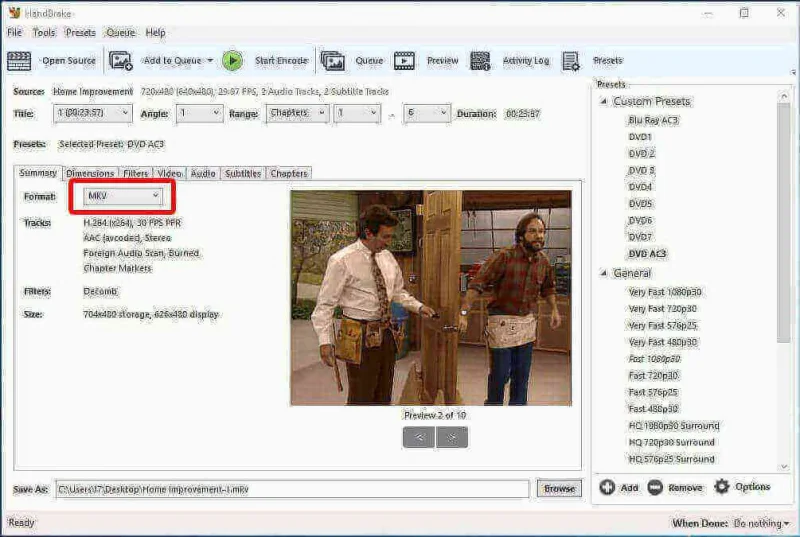Open the Format MKV dropdown
Image resolution: width=800 pixels, height=537 pixels.
click(122, 196)
